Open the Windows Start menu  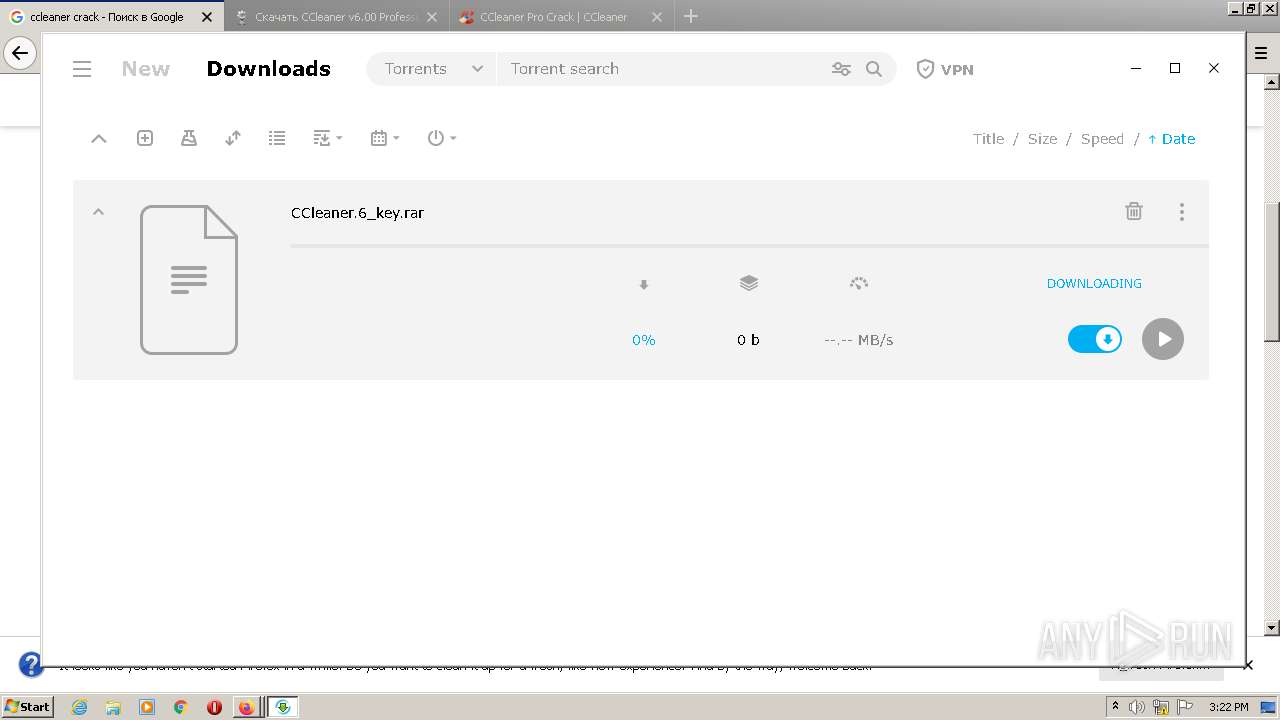27,706
